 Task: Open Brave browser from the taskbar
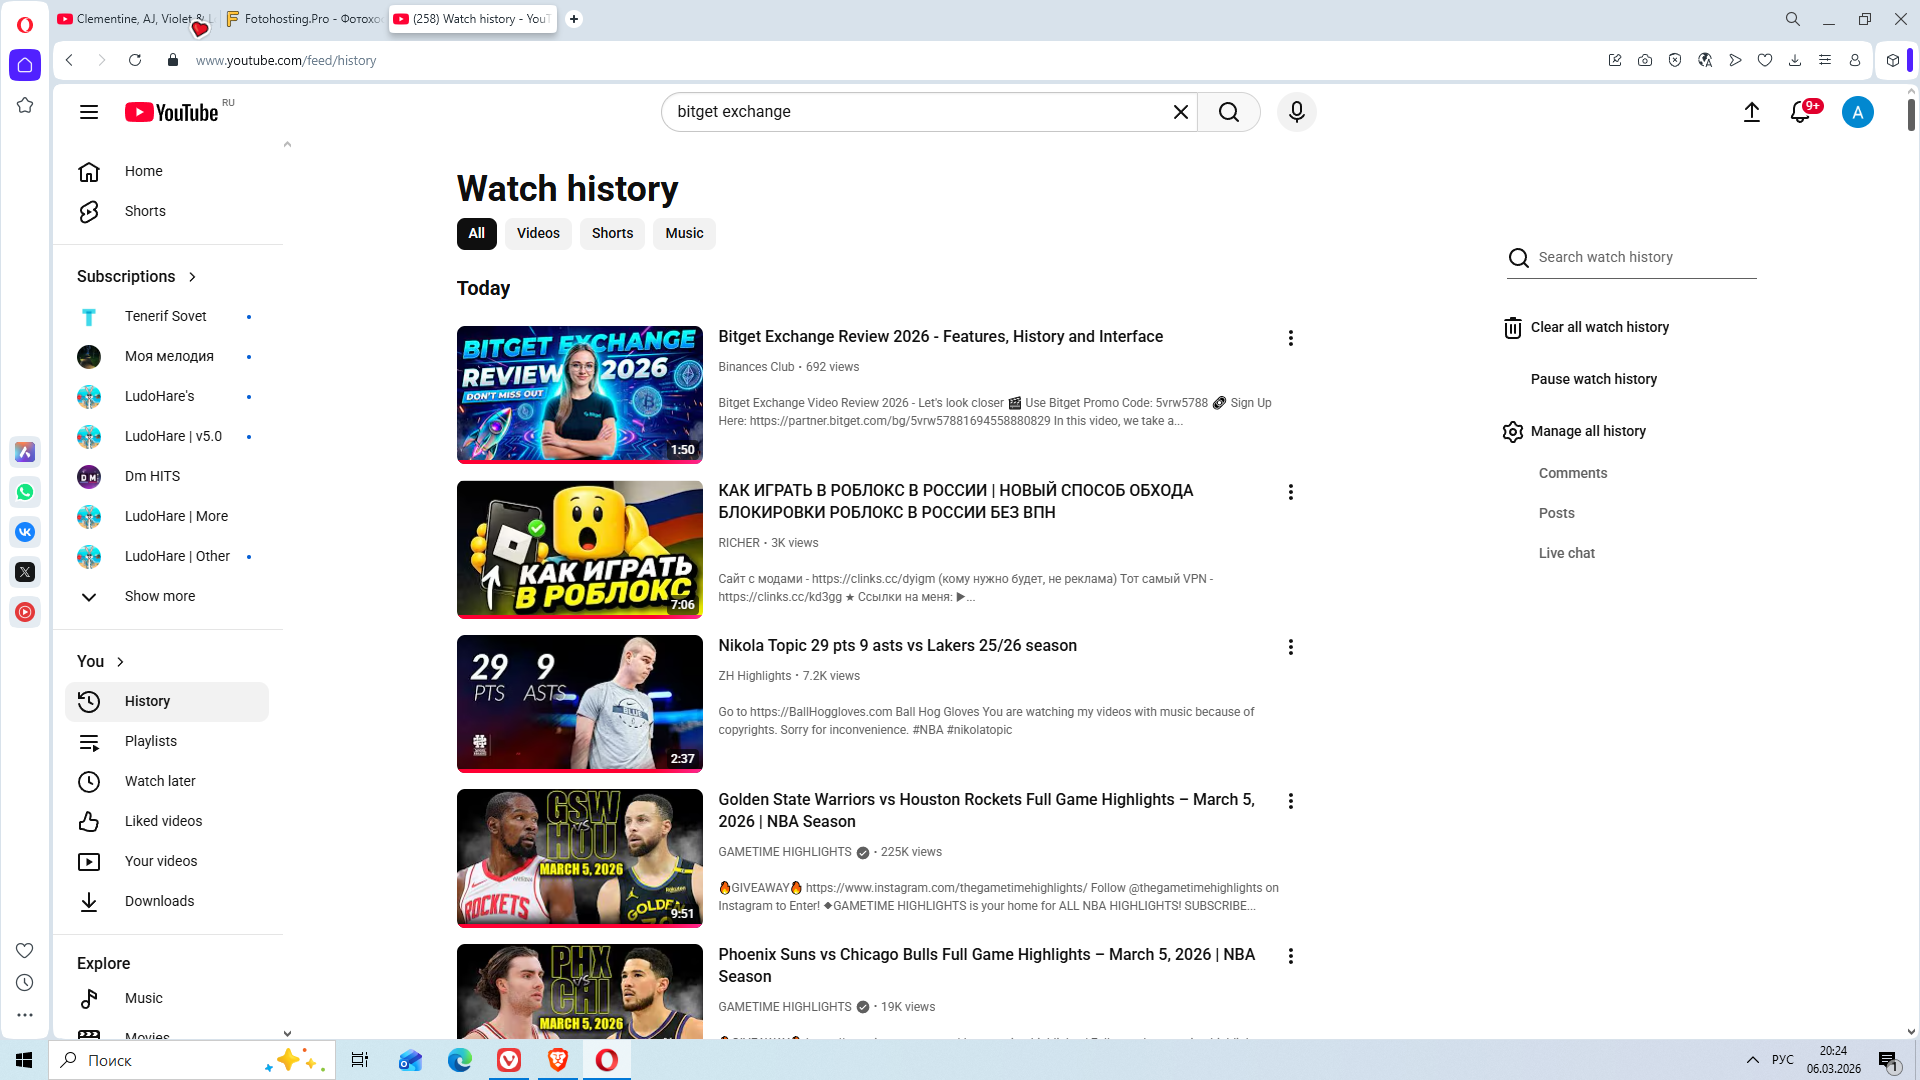click(x=558, y=1060)
